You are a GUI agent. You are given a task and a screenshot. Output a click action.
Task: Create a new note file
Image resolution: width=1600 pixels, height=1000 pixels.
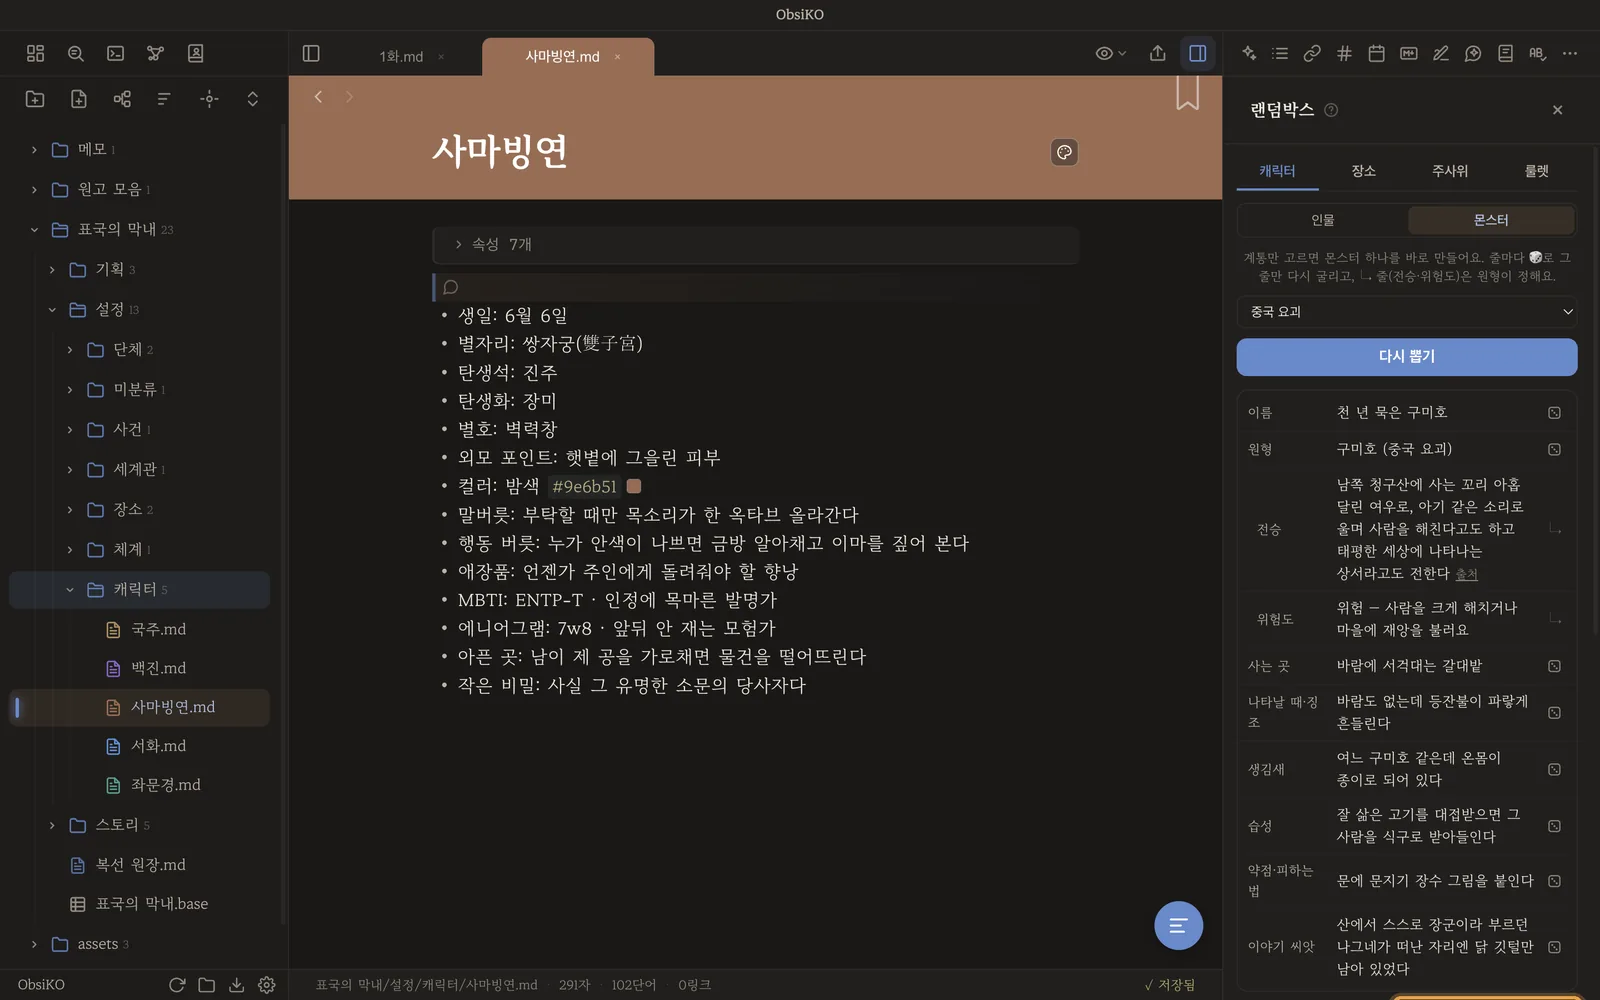(x=79, y=99)
